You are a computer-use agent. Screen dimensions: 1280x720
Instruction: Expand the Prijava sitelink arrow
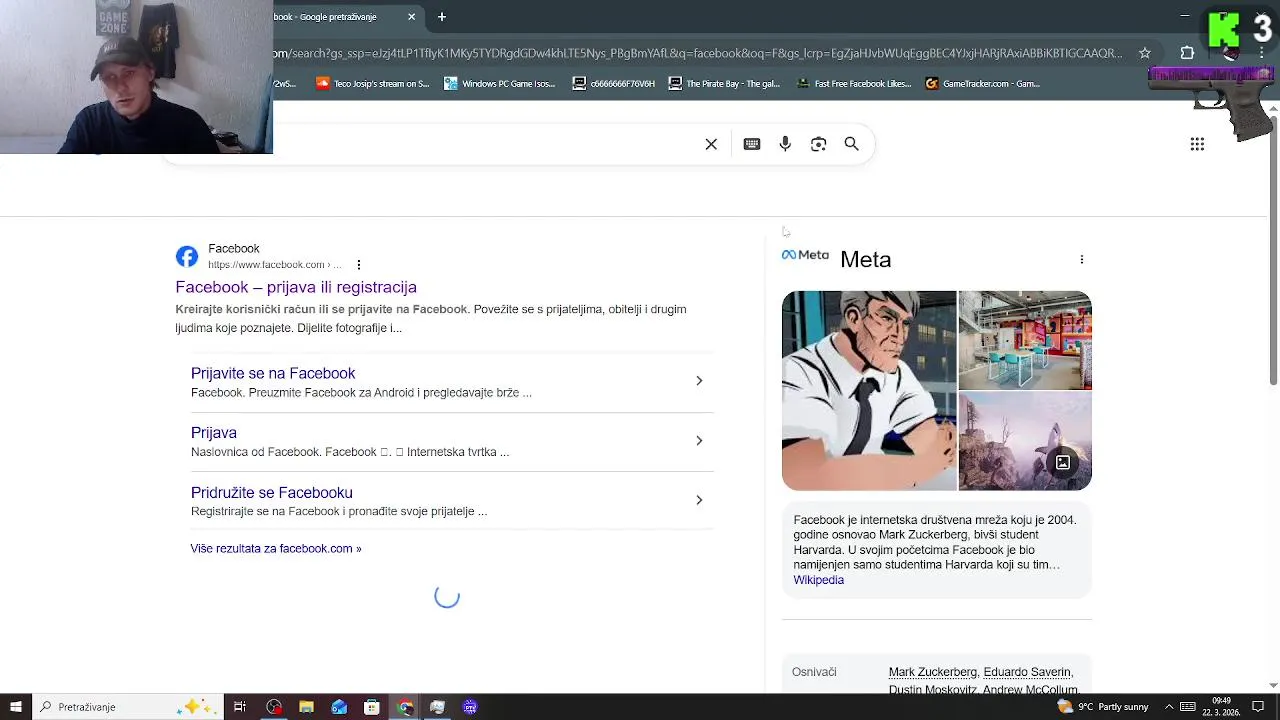coord(699,440)
